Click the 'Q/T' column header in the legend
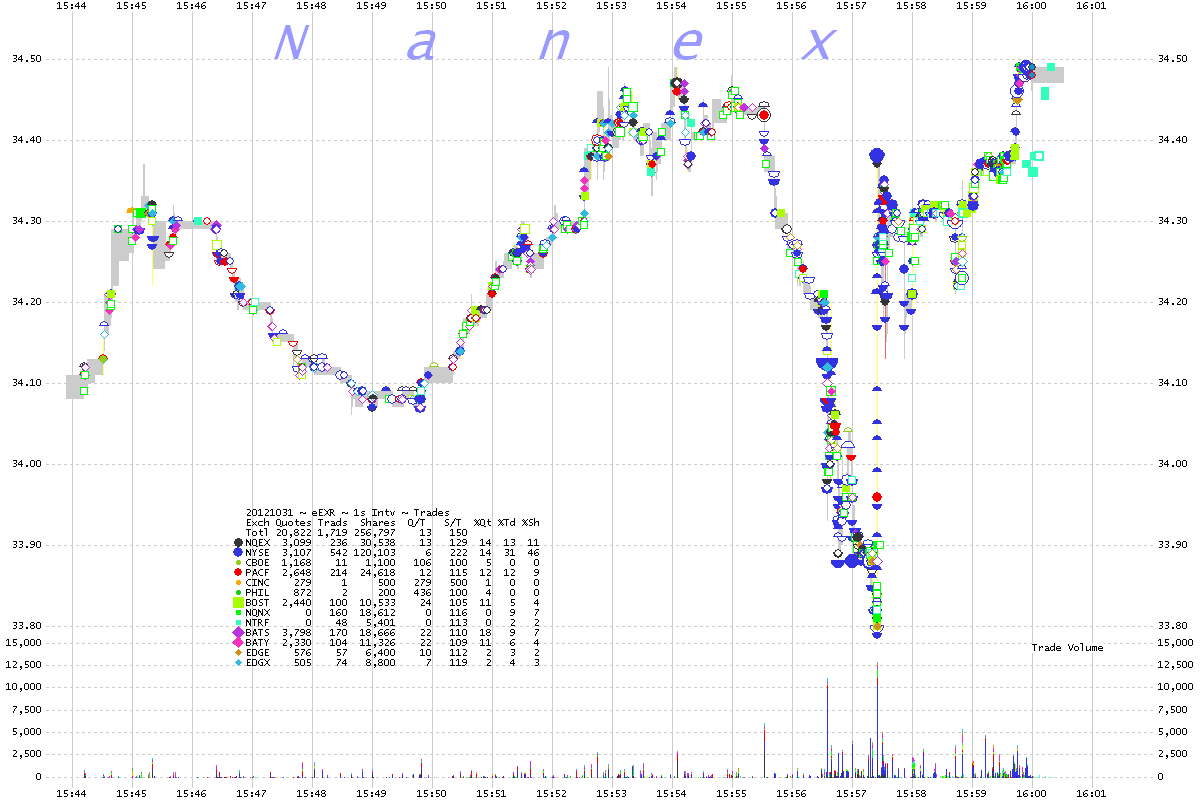This screenshot has width=1200, height=800. (x=417, y=522)
